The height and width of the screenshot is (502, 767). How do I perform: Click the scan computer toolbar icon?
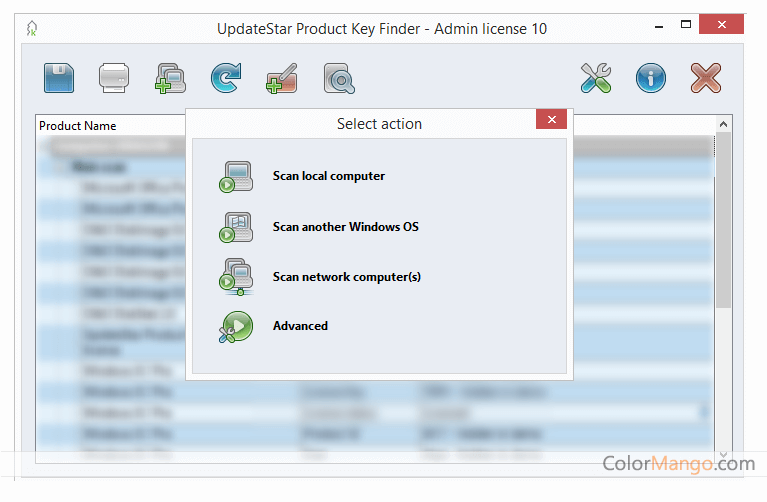(x=170, y=77)
